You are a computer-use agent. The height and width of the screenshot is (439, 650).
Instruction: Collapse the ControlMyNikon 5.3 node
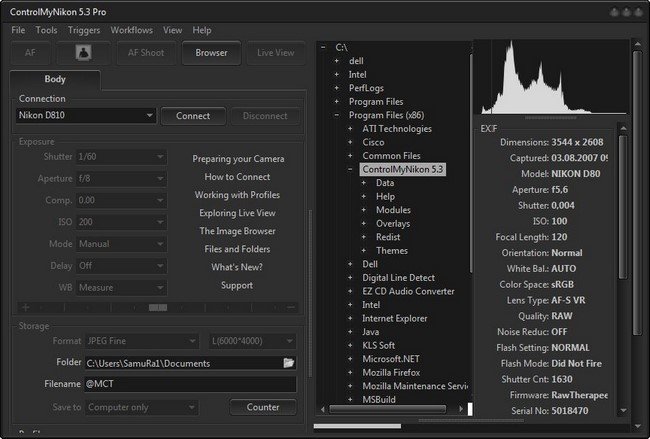350,169
